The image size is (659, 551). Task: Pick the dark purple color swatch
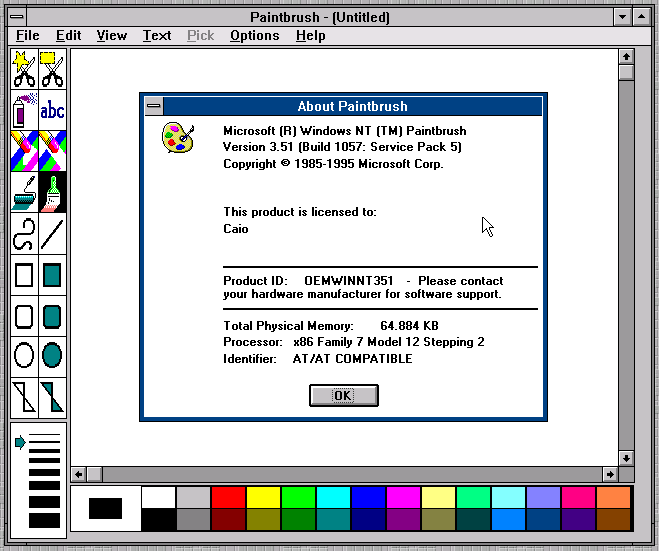[x=578, y=519]
